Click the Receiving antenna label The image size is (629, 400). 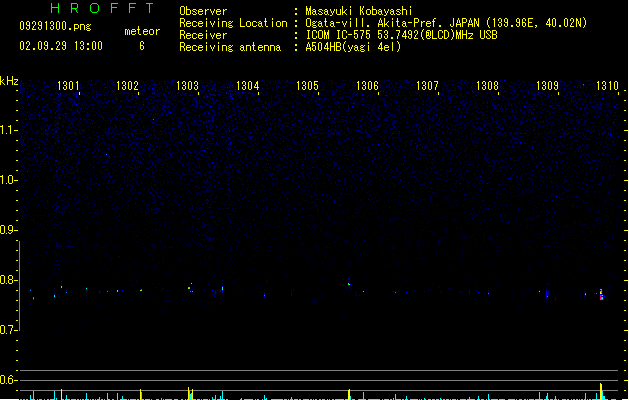click(x=230, y=47)
